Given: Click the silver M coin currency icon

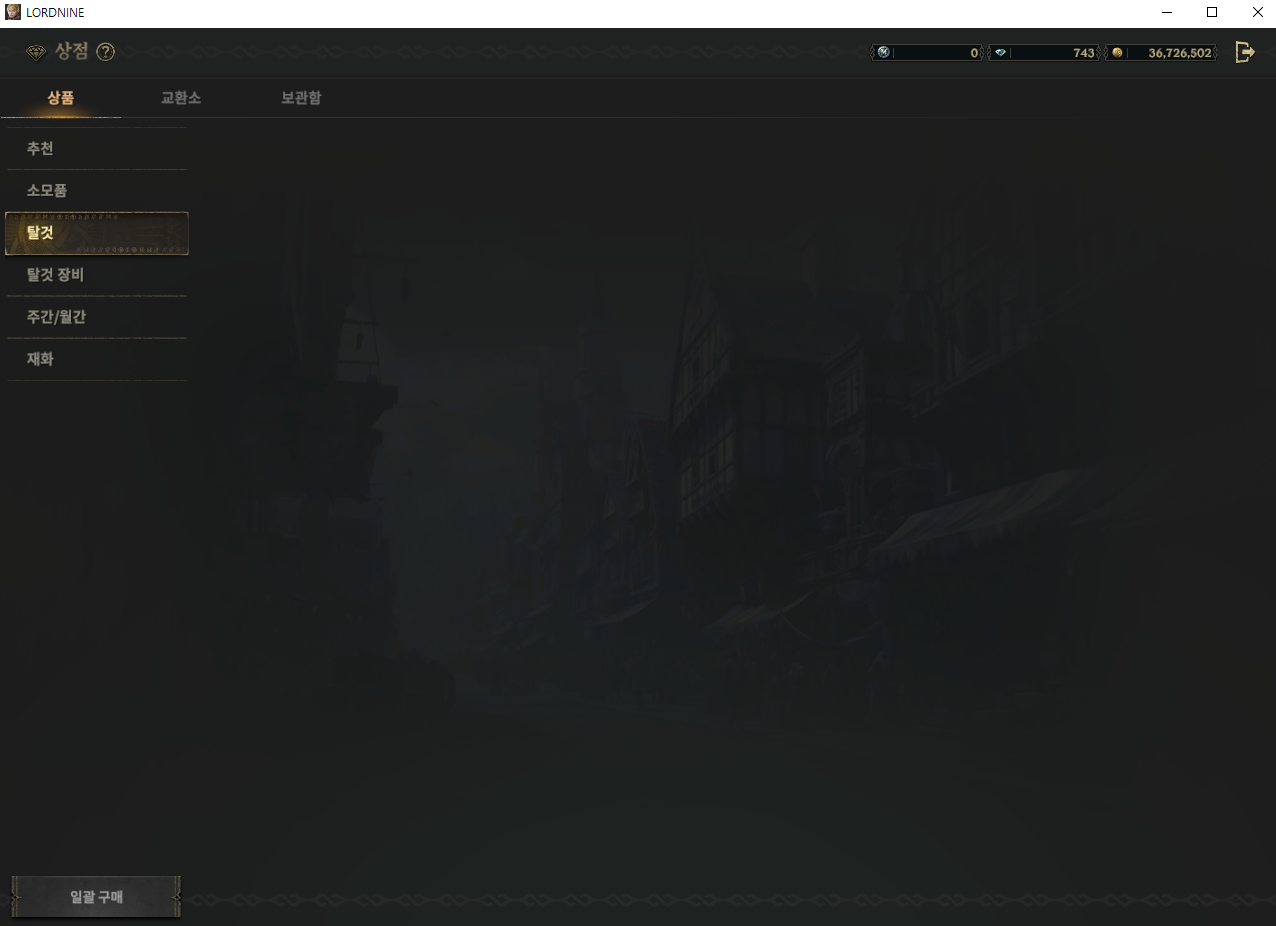Looking at the screenshot, I should (883, 53).
